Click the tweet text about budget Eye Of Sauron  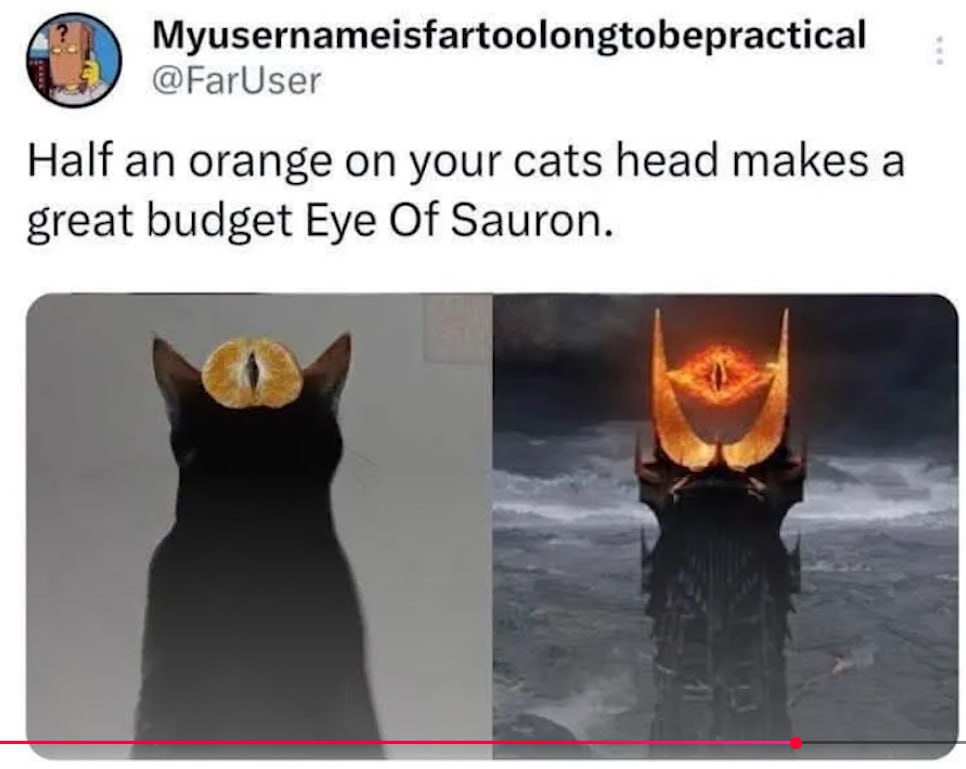(x=465, y=190)
